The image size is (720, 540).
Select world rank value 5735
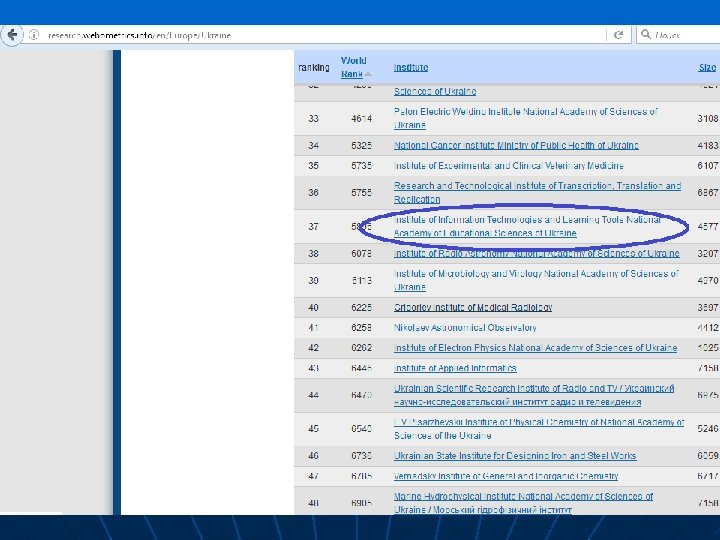361,166
